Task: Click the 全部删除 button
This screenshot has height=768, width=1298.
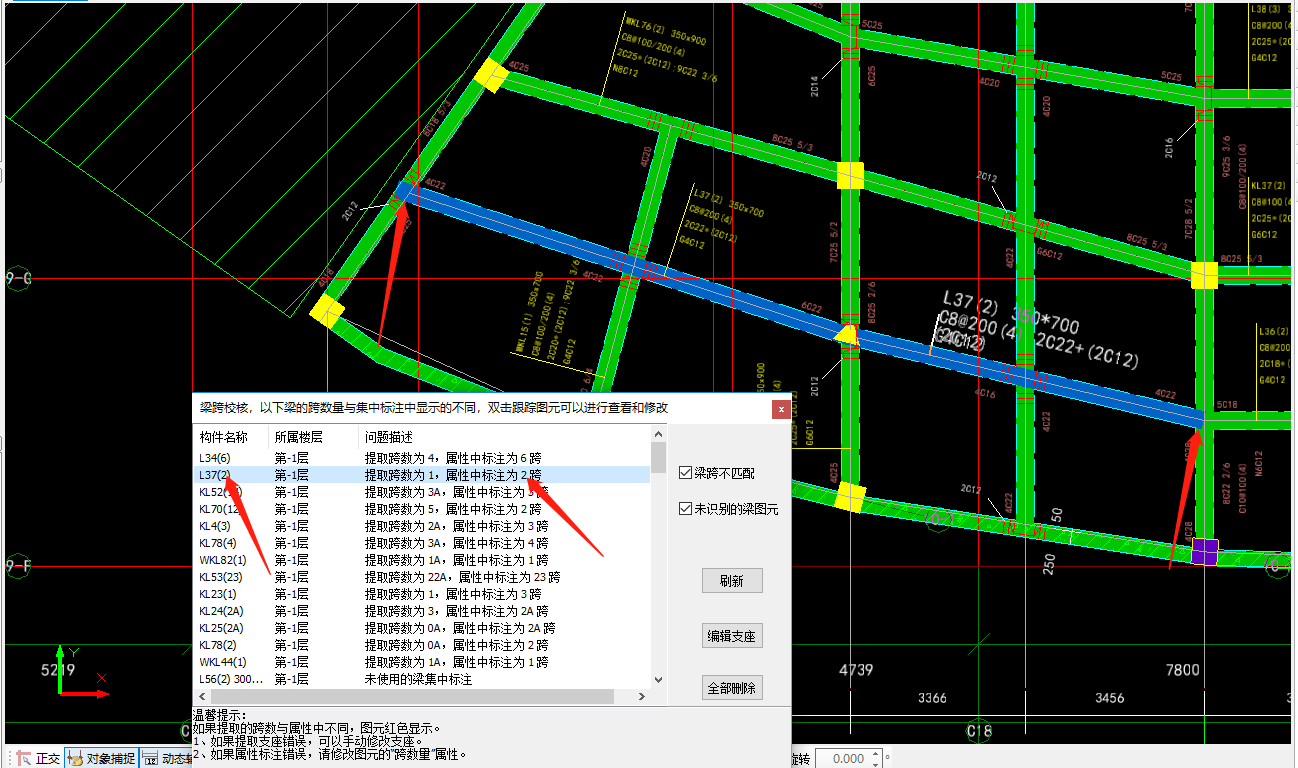Action: point(732,689)
